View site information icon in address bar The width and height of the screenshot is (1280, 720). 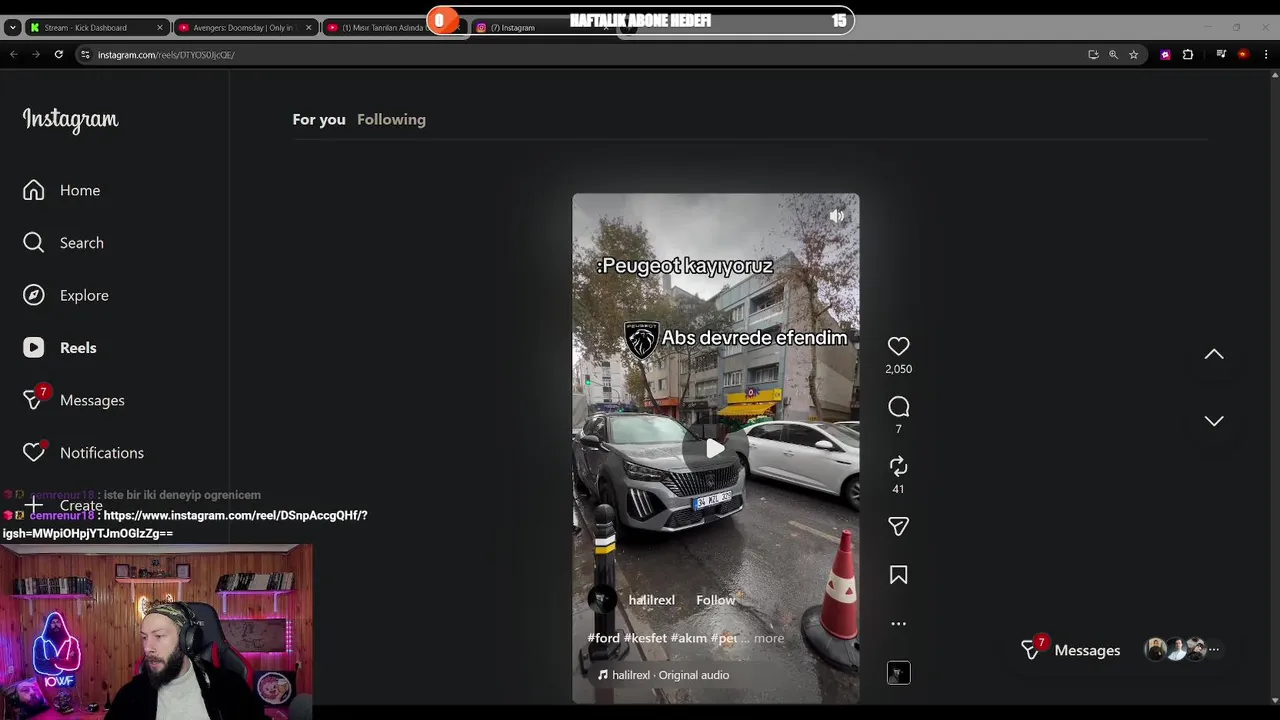click(x=86, y=55)
